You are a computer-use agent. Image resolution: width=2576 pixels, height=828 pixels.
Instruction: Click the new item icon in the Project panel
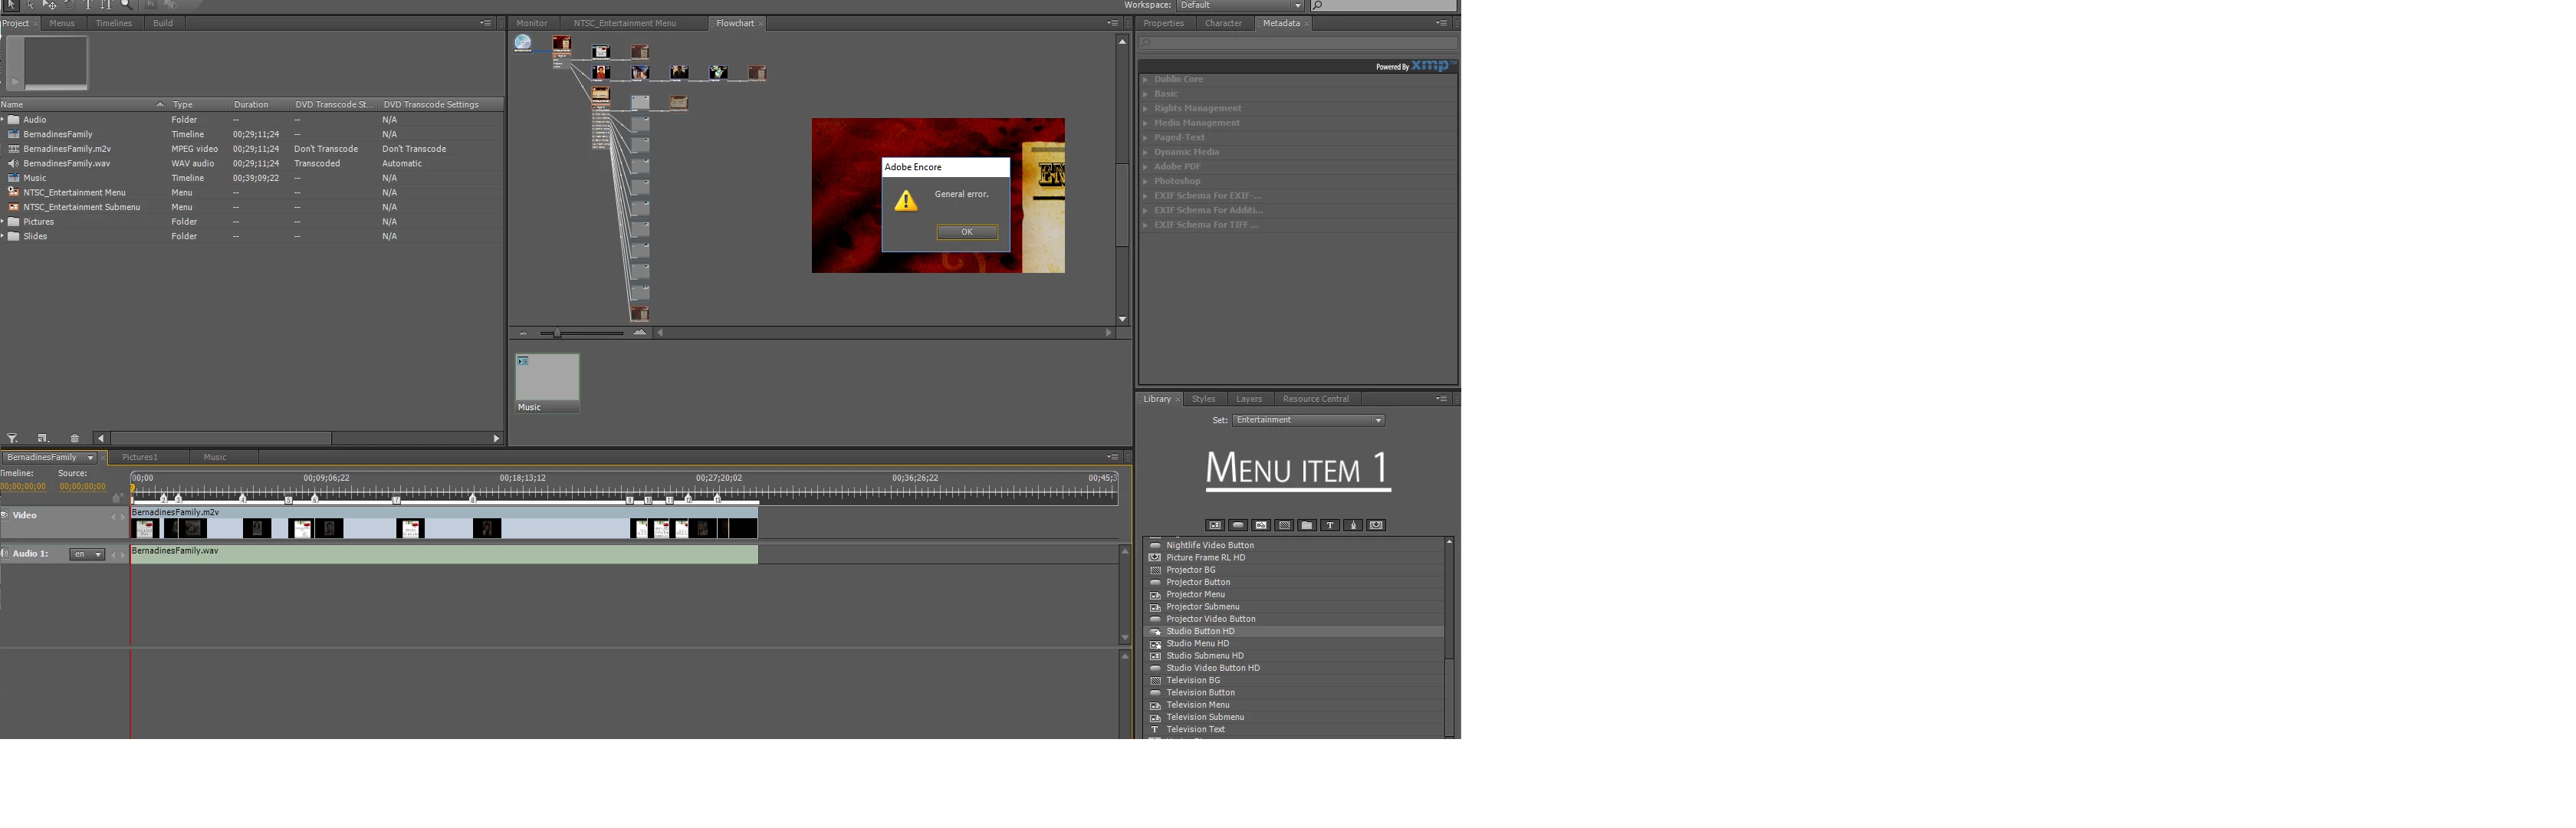pos(42,438)
